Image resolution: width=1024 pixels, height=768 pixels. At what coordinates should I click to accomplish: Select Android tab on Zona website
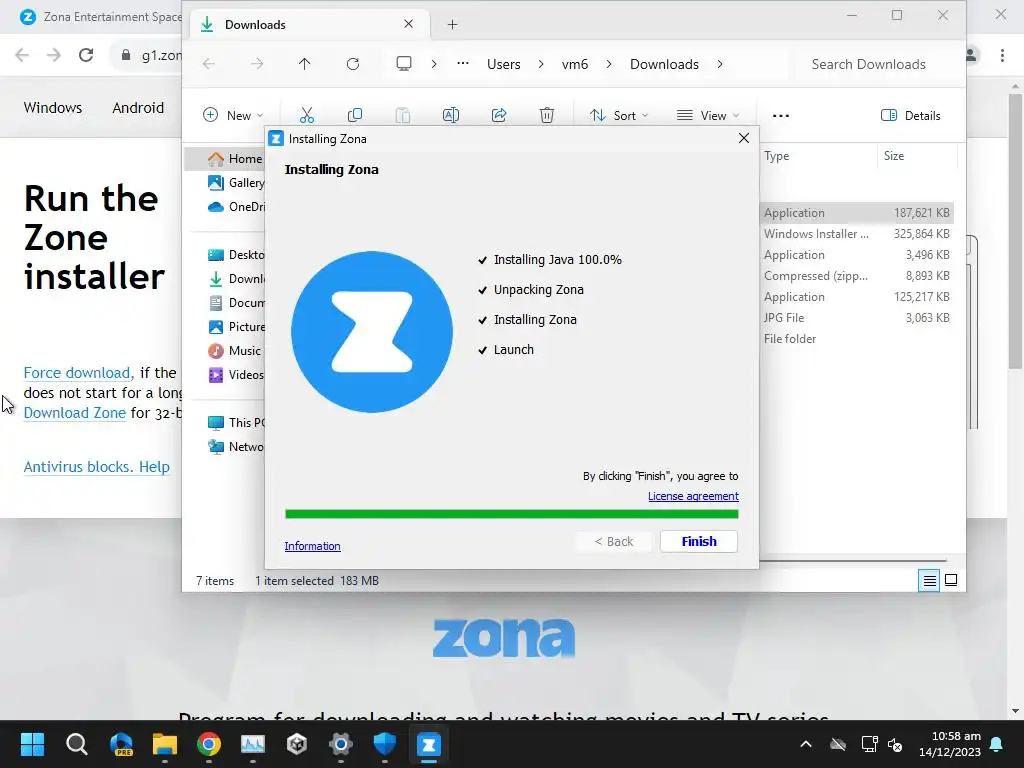pyautogui.click(x=138, y=108)
